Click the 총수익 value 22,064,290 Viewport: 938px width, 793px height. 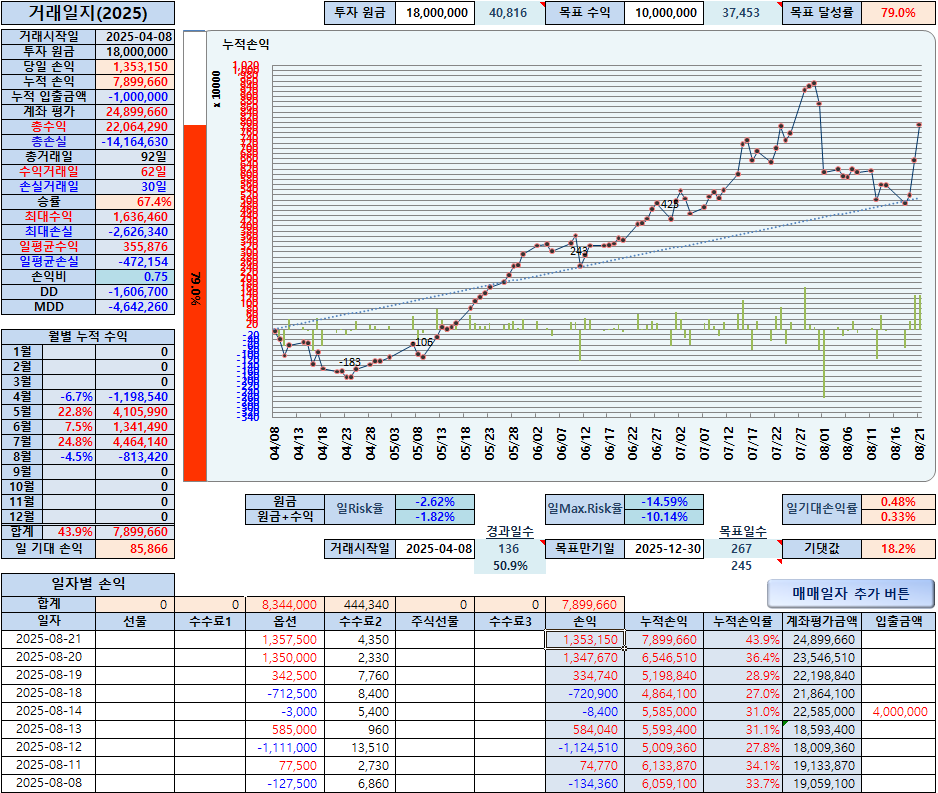coord(135,127)
